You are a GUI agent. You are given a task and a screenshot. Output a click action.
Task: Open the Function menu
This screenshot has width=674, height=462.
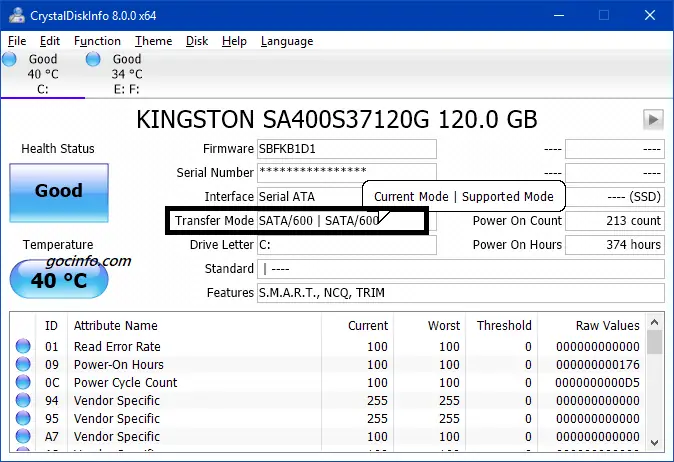97,41
